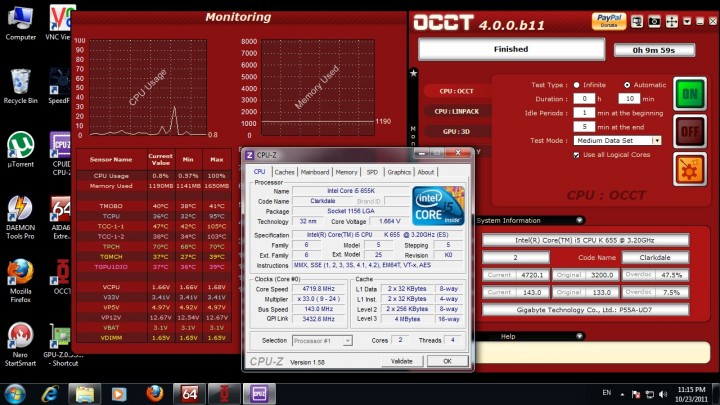Image resolution: width=720 pixels, height=405 pixels.
Task: Click the TCC-1-1 sensor row name
Action: [111, 226]
